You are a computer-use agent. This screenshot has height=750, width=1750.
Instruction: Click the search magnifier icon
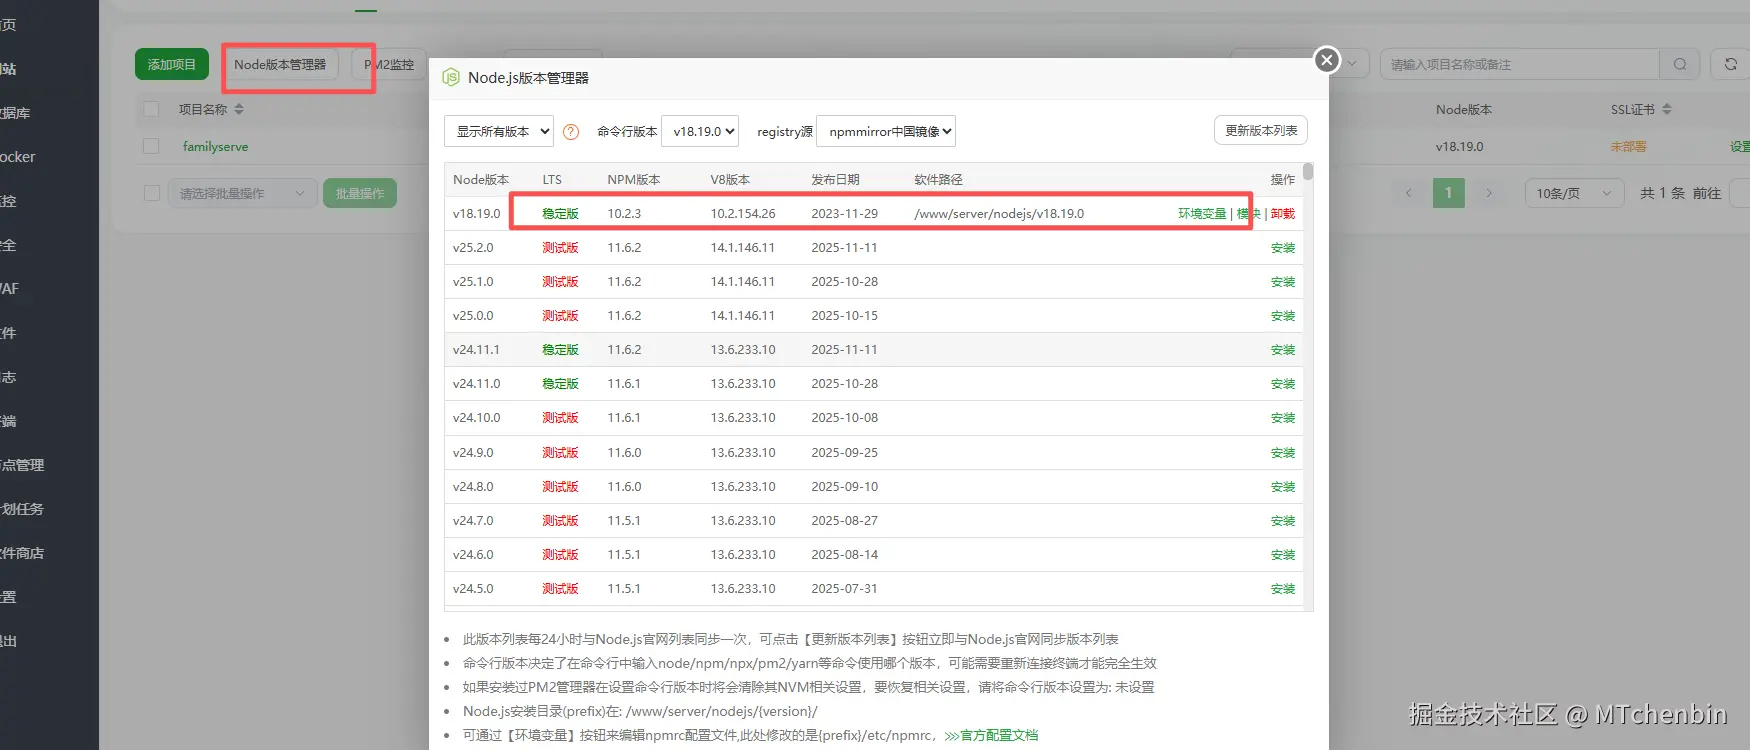[1680, 64]
